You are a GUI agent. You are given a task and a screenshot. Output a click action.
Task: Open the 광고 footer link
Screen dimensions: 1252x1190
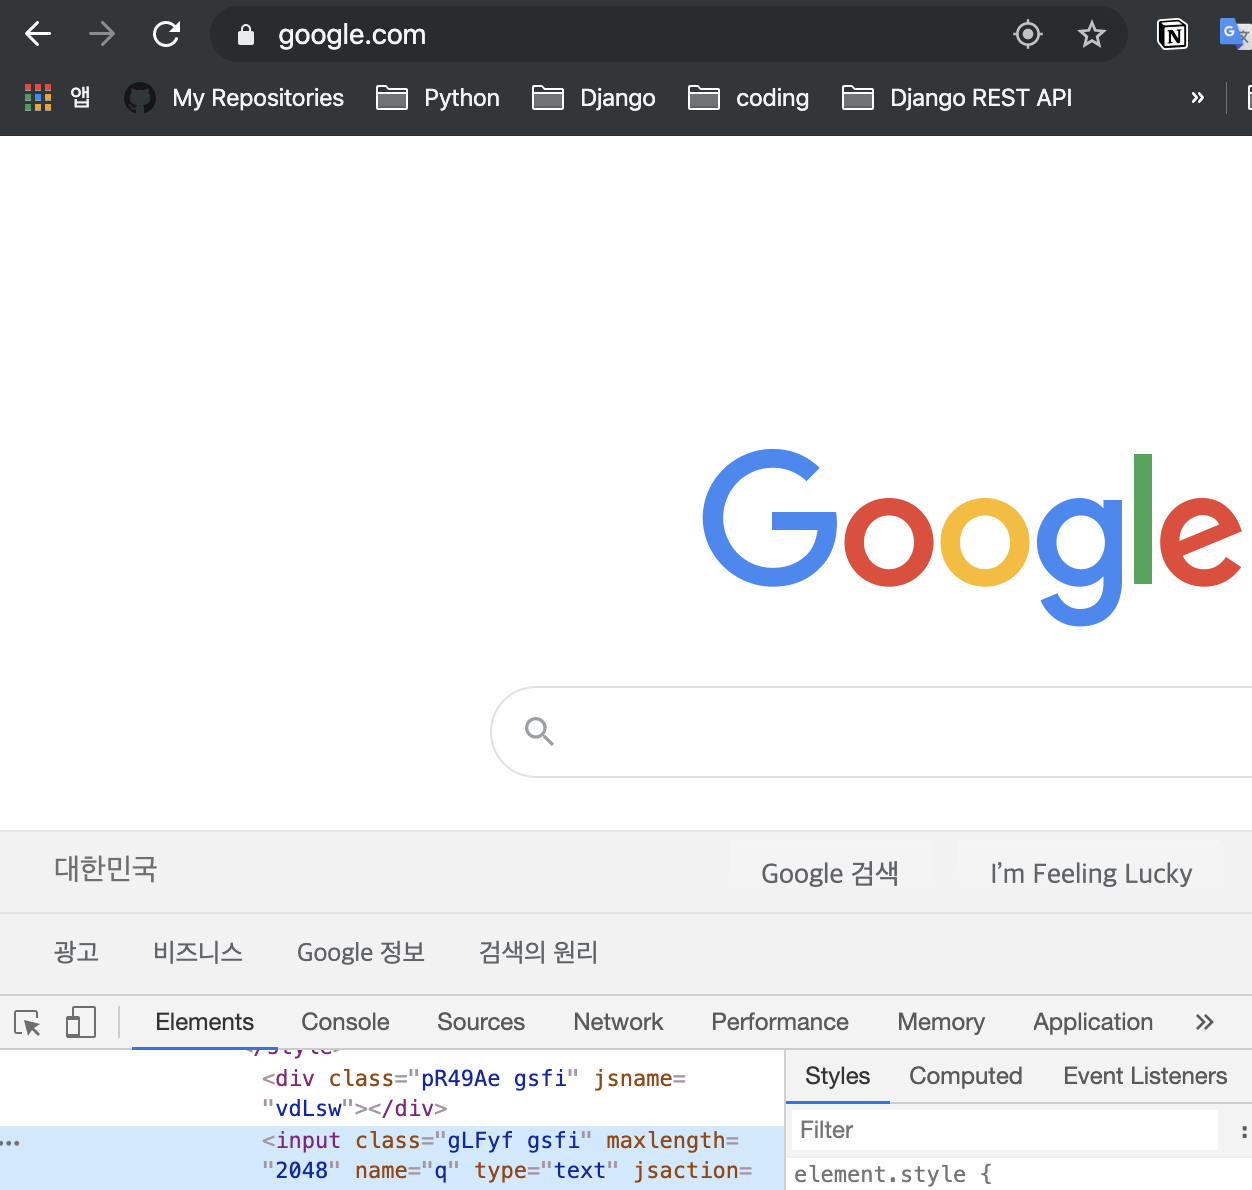[76, 952]
